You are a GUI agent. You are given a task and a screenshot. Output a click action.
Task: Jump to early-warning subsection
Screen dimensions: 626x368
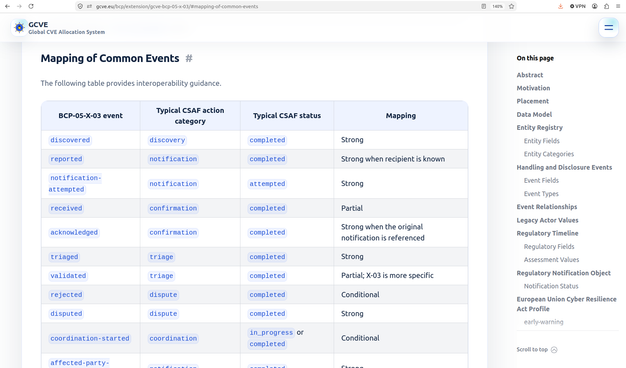tap(543, 322)
